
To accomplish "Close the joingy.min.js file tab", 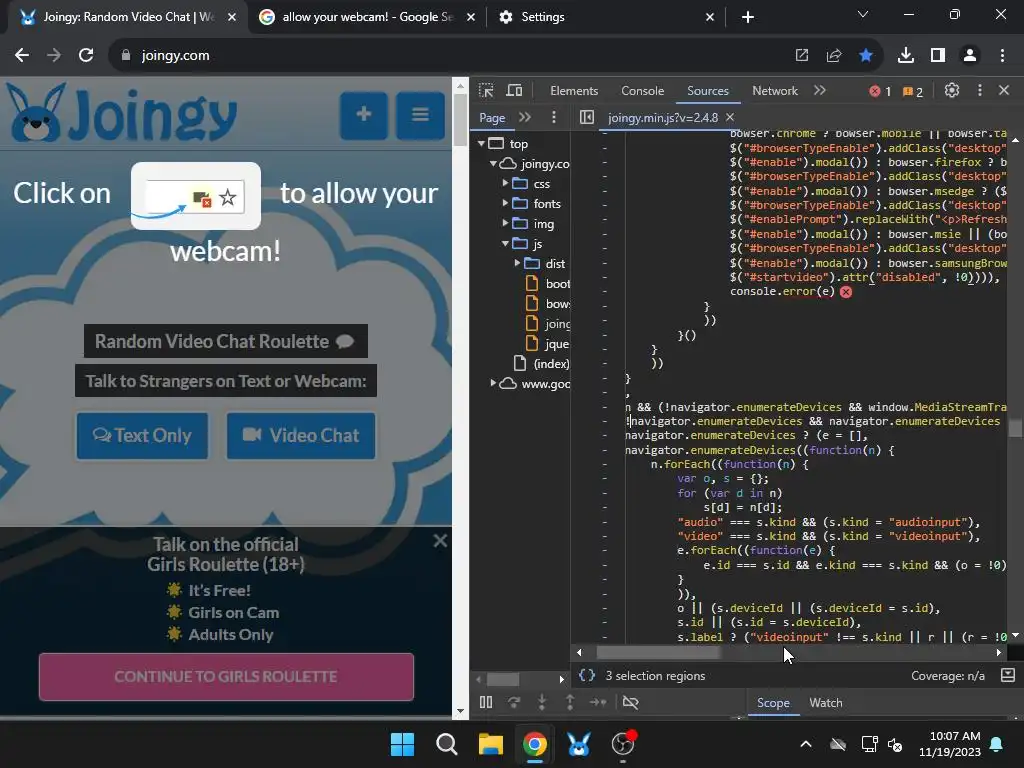I will [x=730, y=117].
